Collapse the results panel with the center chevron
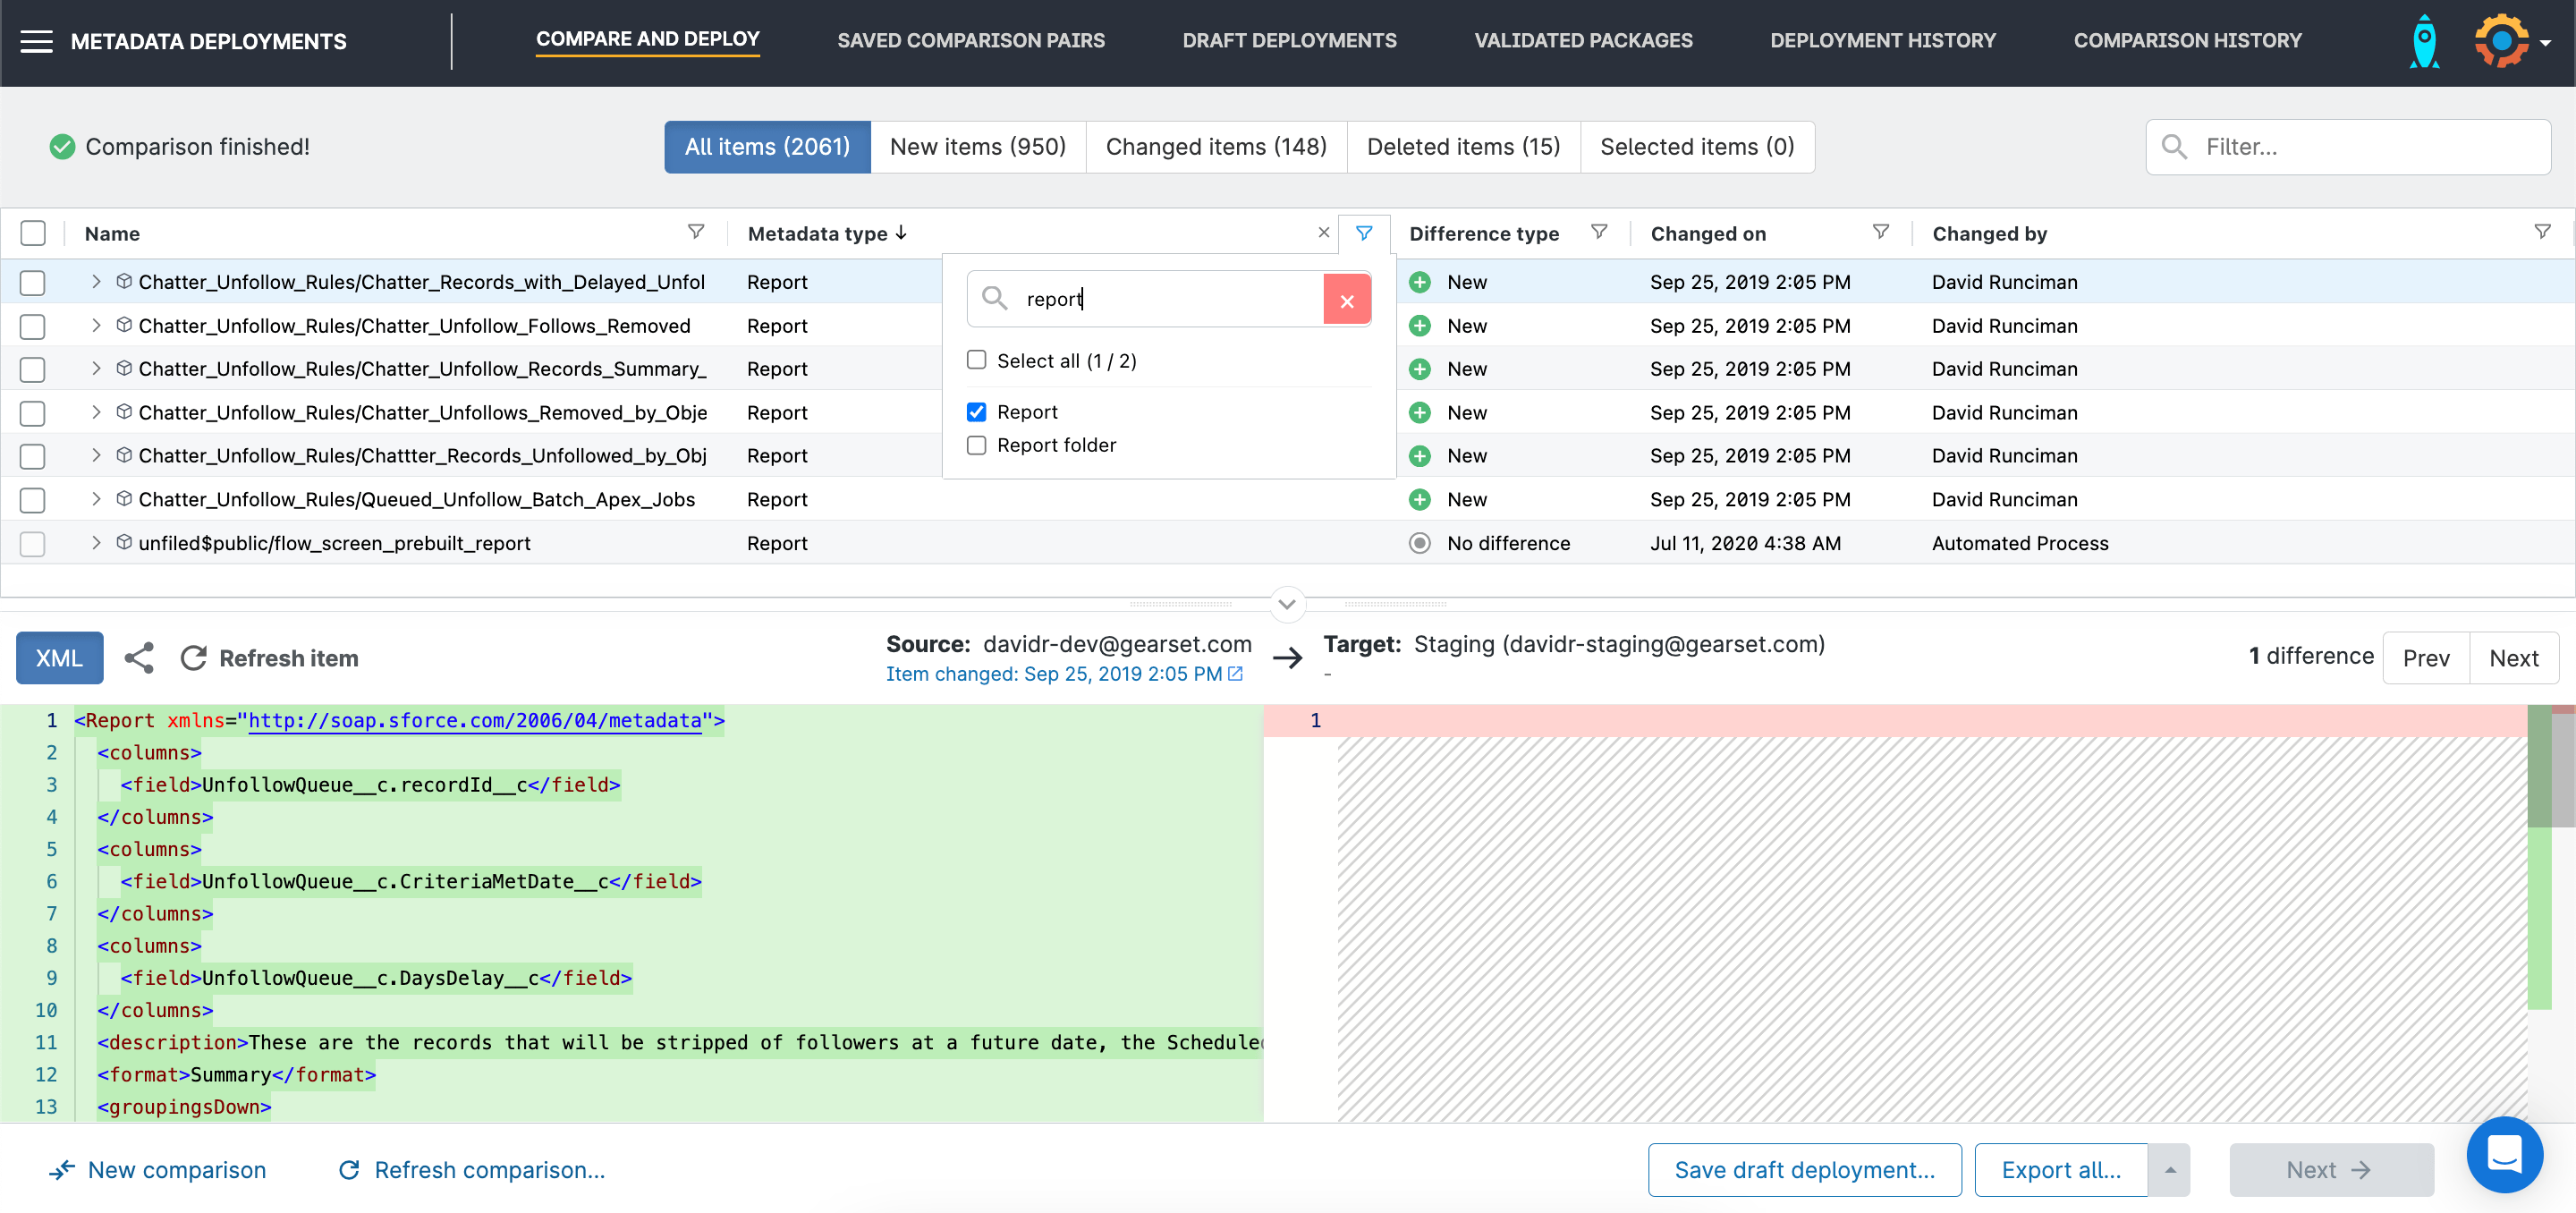The width and height of the screenshot is (2576, 1213). coord(1287,604)
